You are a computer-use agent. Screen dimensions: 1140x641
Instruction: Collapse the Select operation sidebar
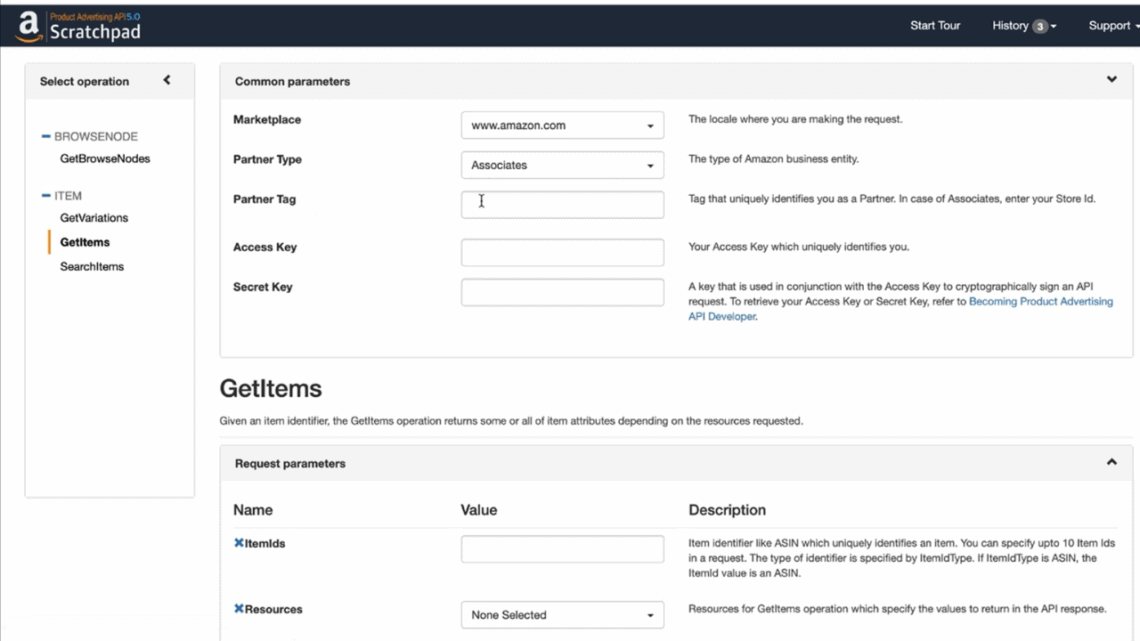point(168,80)
